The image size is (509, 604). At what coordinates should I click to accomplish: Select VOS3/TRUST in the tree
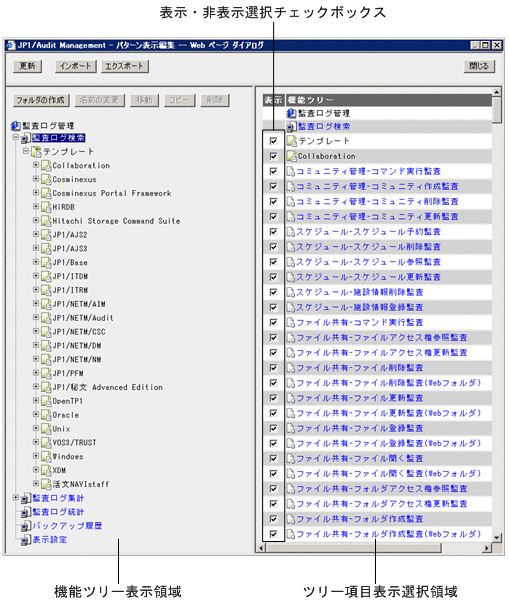pyautogui.click(x=74, y=443)
